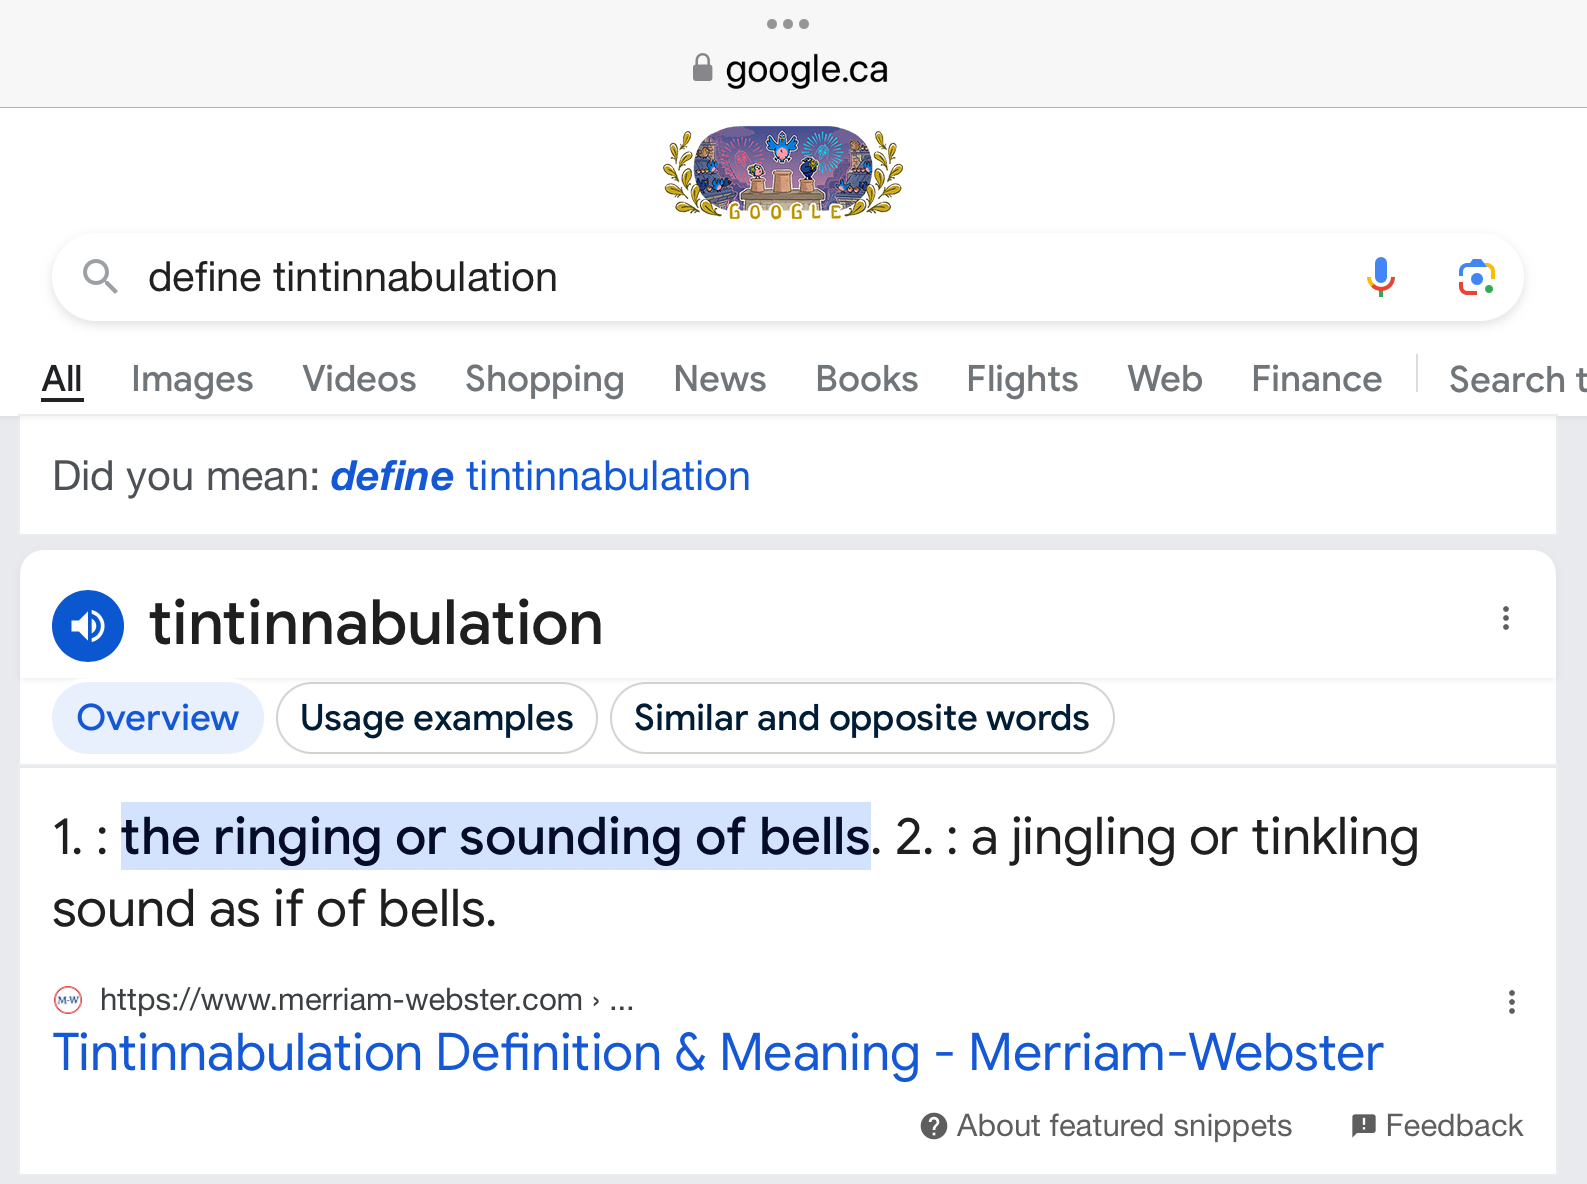Show Similar and opposite words
The image size is (1587, 1184).
862,718
